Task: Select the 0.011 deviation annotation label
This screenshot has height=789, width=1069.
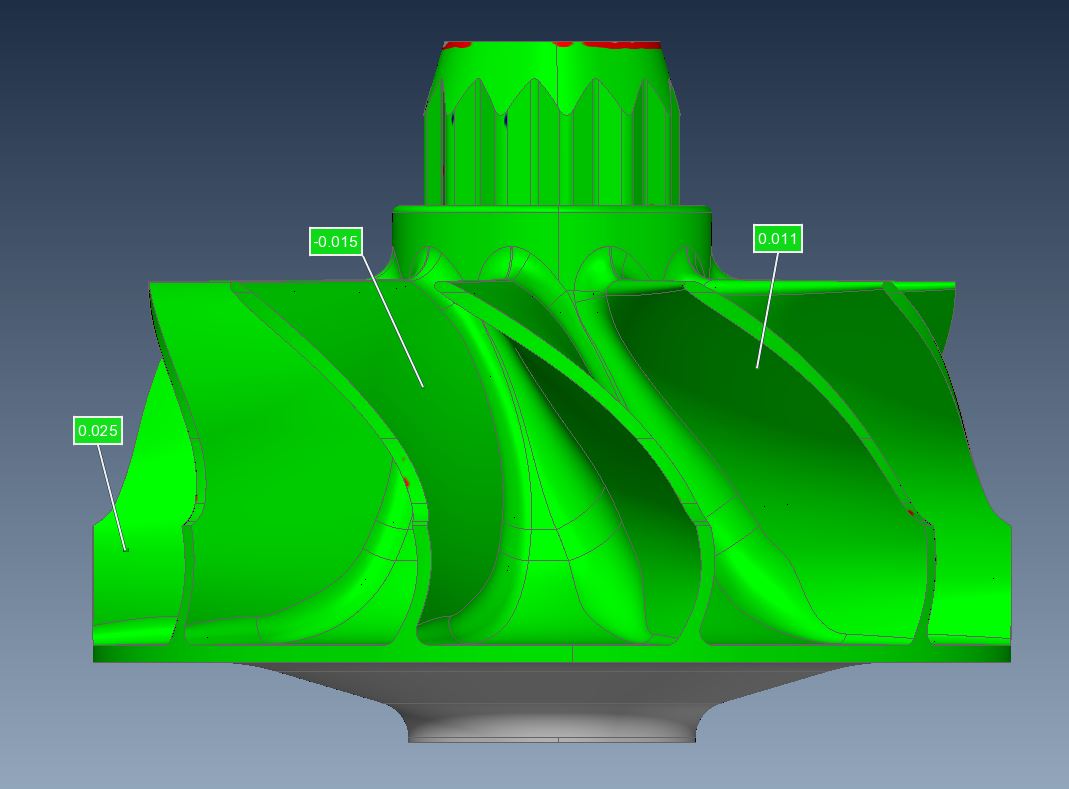Action: pos(778,239)
